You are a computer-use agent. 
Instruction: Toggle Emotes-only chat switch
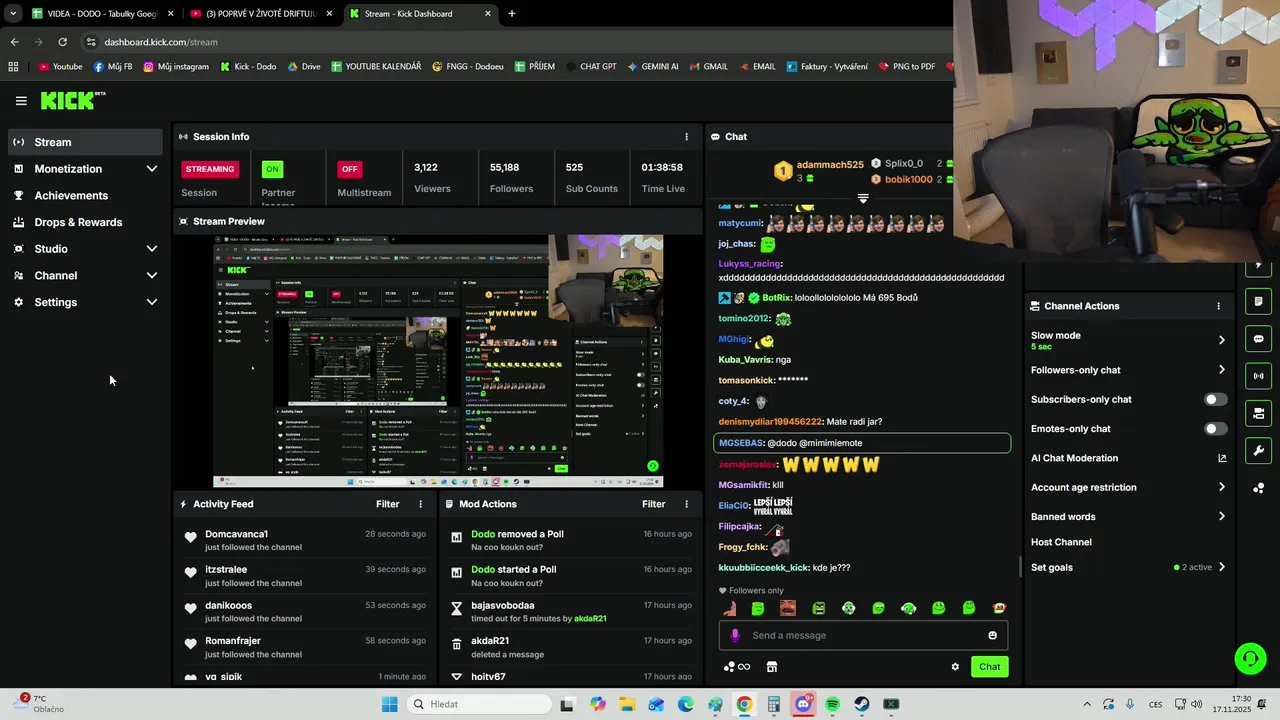point(1215,429)
